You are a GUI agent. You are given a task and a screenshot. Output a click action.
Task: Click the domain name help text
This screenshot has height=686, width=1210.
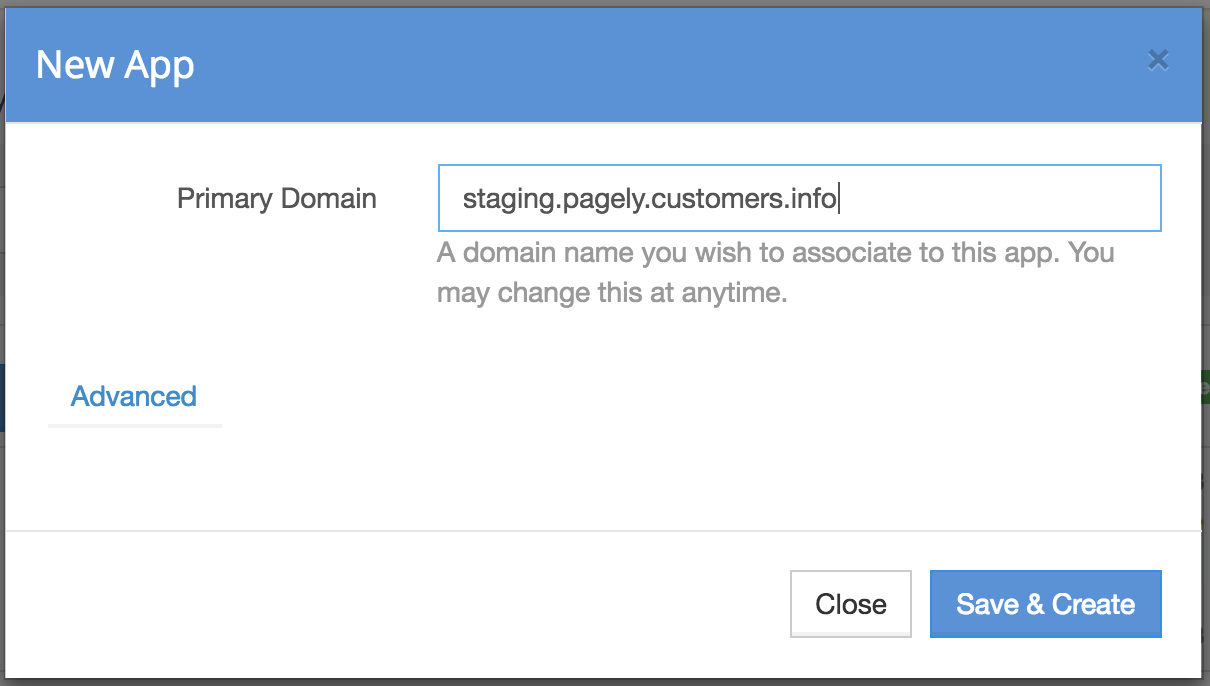[x=776, y=273]
